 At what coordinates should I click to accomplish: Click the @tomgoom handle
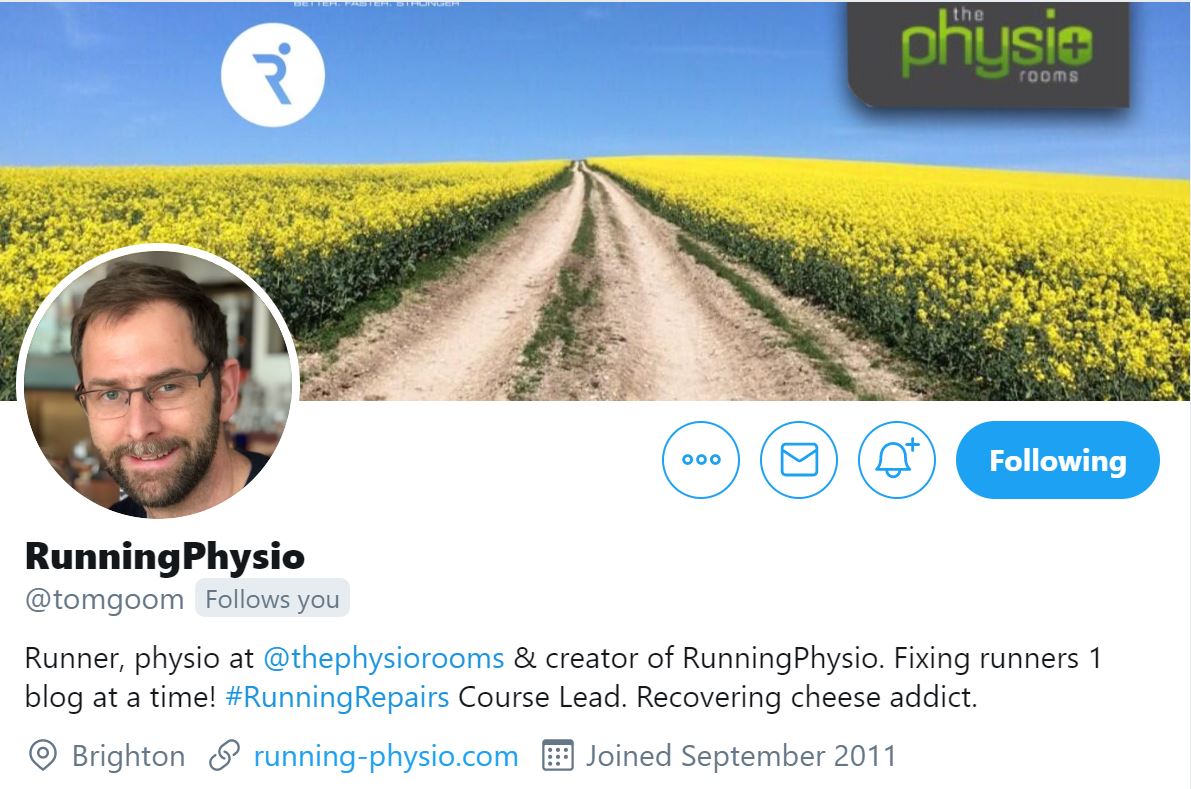pos(105,599)
